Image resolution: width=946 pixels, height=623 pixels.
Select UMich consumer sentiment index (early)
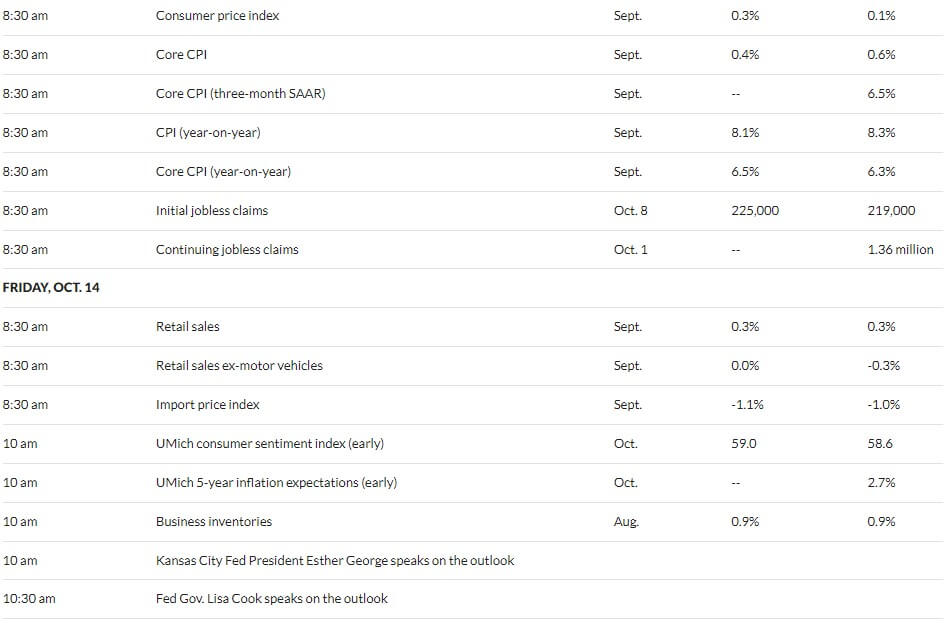(x=270, y=444)
